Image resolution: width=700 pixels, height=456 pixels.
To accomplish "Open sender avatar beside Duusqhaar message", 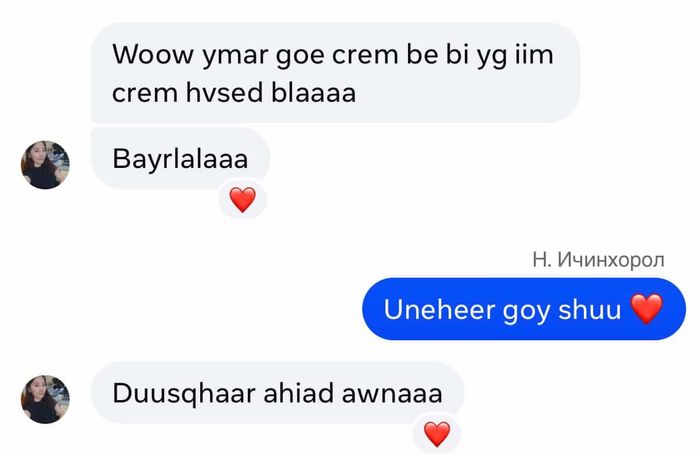I will click(x=45, y=399).
